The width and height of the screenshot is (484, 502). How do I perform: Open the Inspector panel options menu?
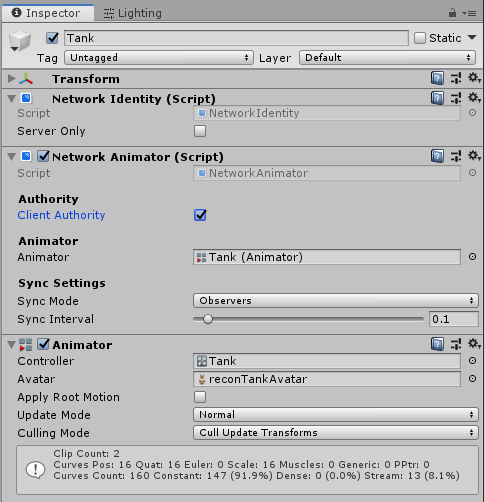click(x=469, y=13)
